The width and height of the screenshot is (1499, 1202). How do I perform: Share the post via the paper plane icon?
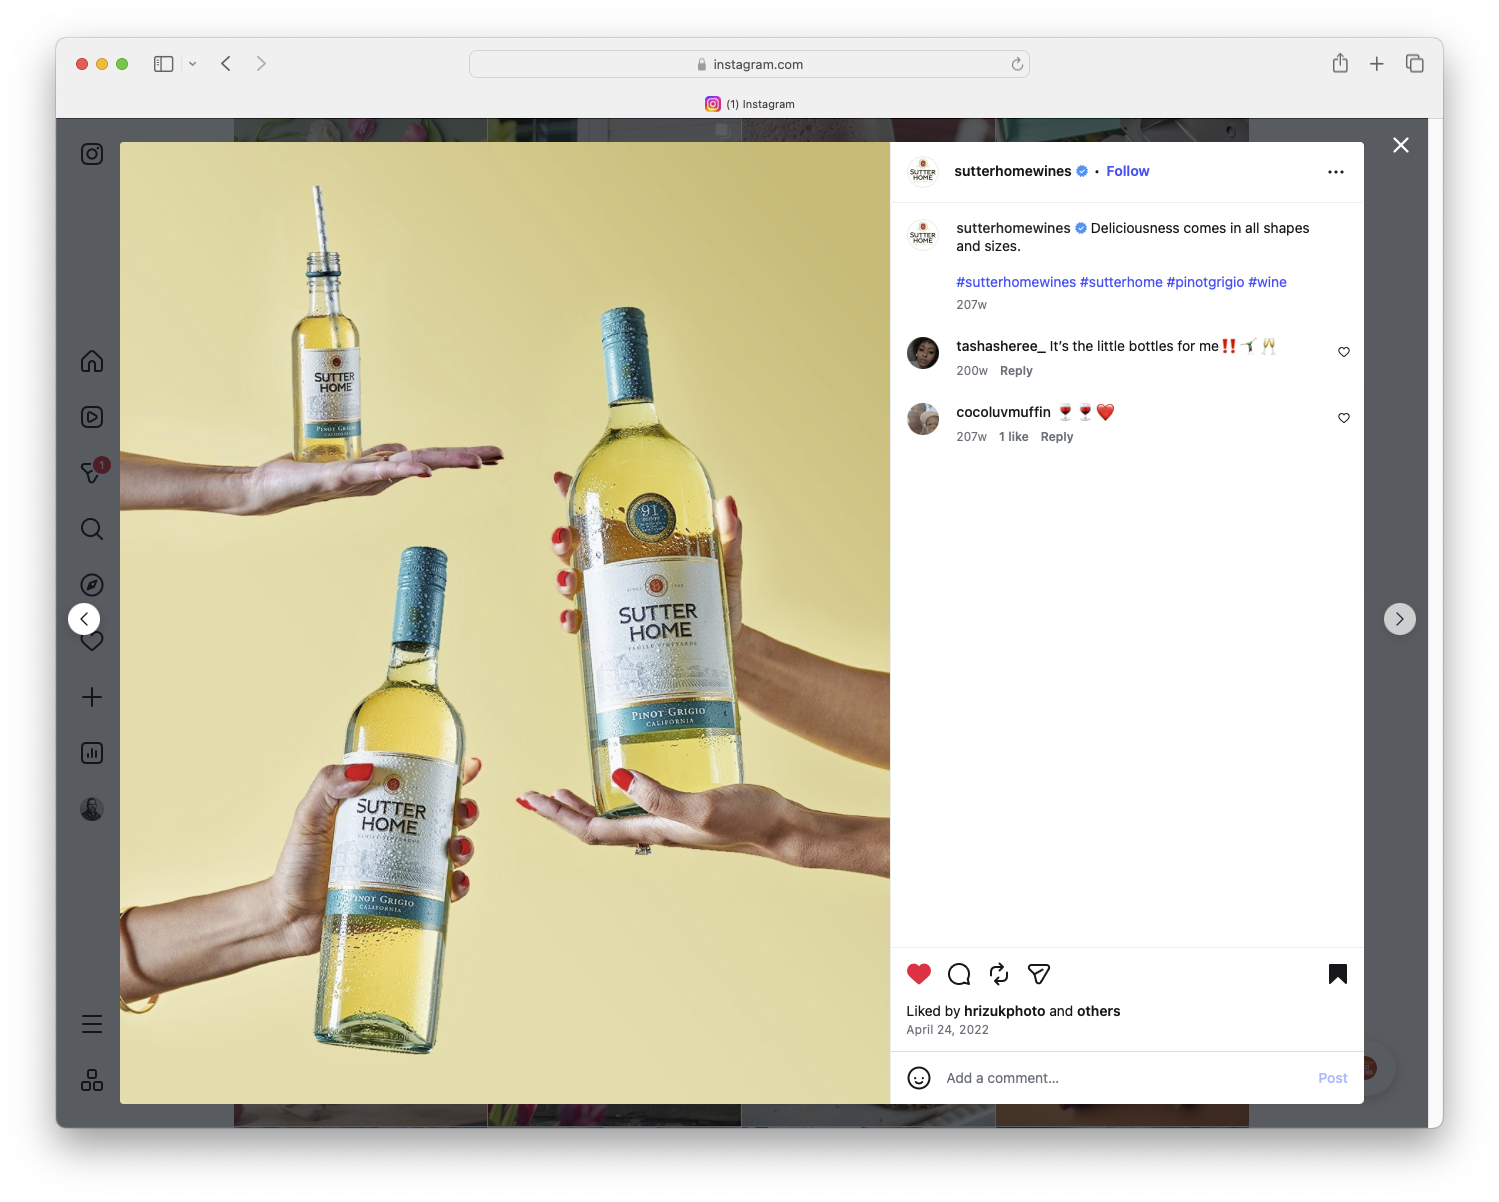[1038, 974]
